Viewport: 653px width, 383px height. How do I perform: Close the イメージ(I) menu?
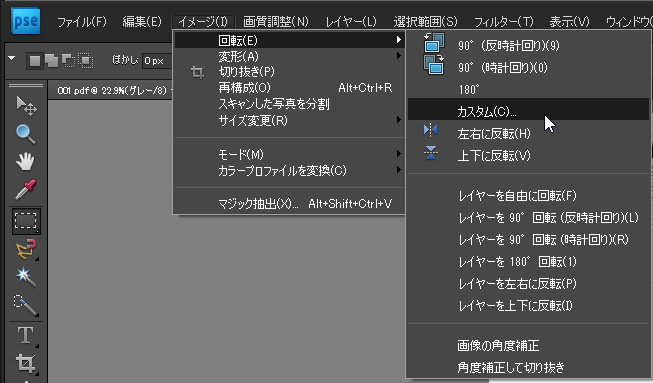point(203,22)
